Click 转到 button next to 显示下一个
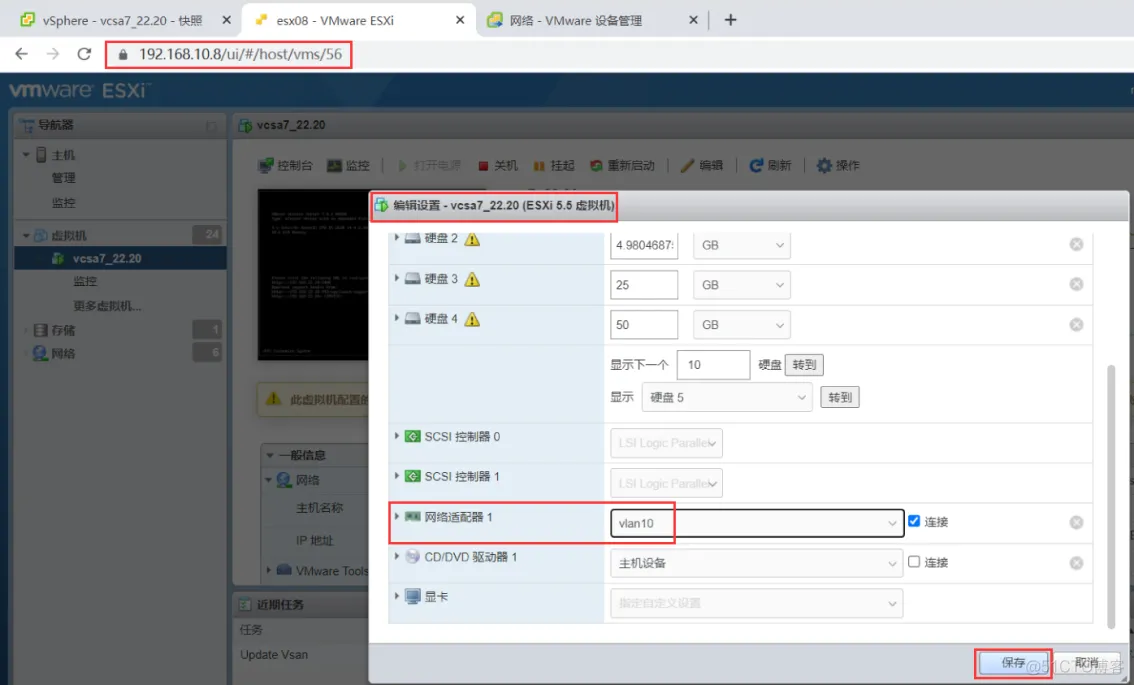This screenshot has height=685, width=1134. tap(803, 365)
